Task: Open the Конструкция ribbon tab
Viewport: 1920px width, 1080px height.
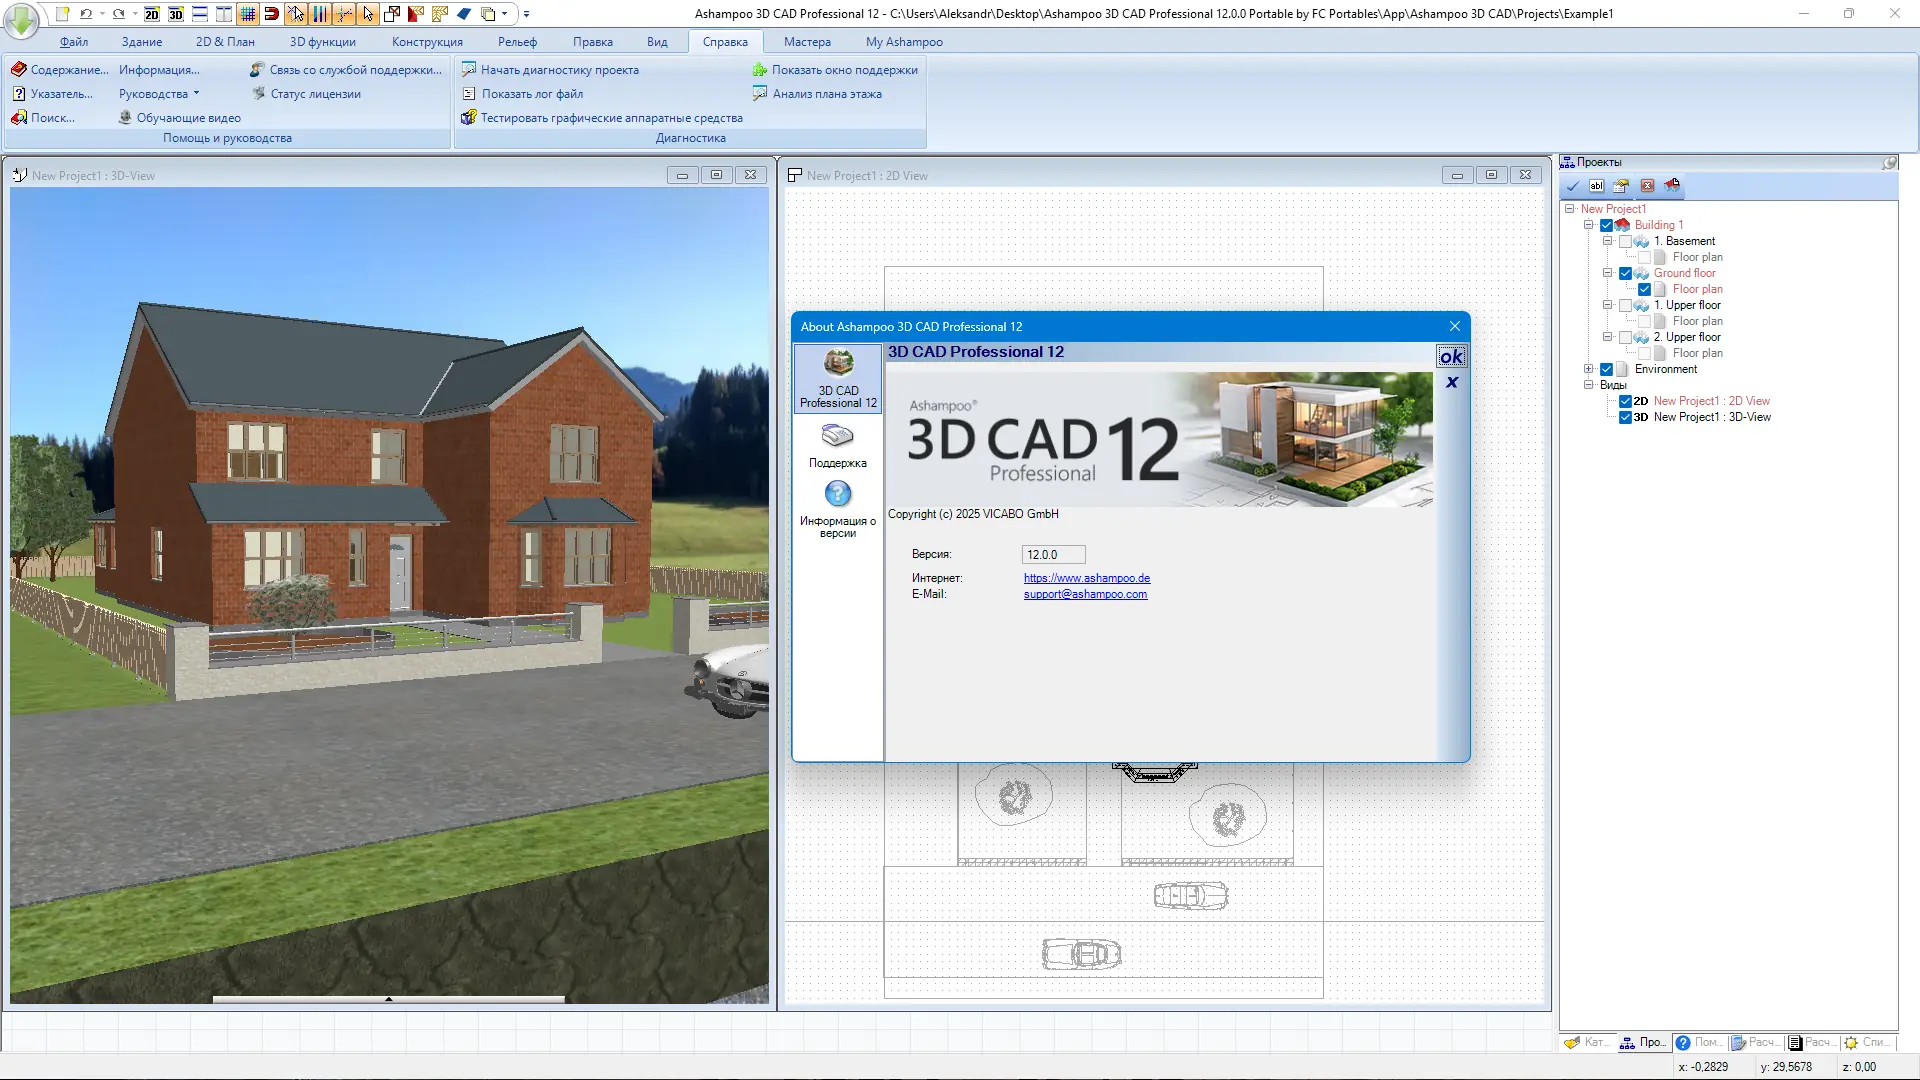Action: point(427,42)
